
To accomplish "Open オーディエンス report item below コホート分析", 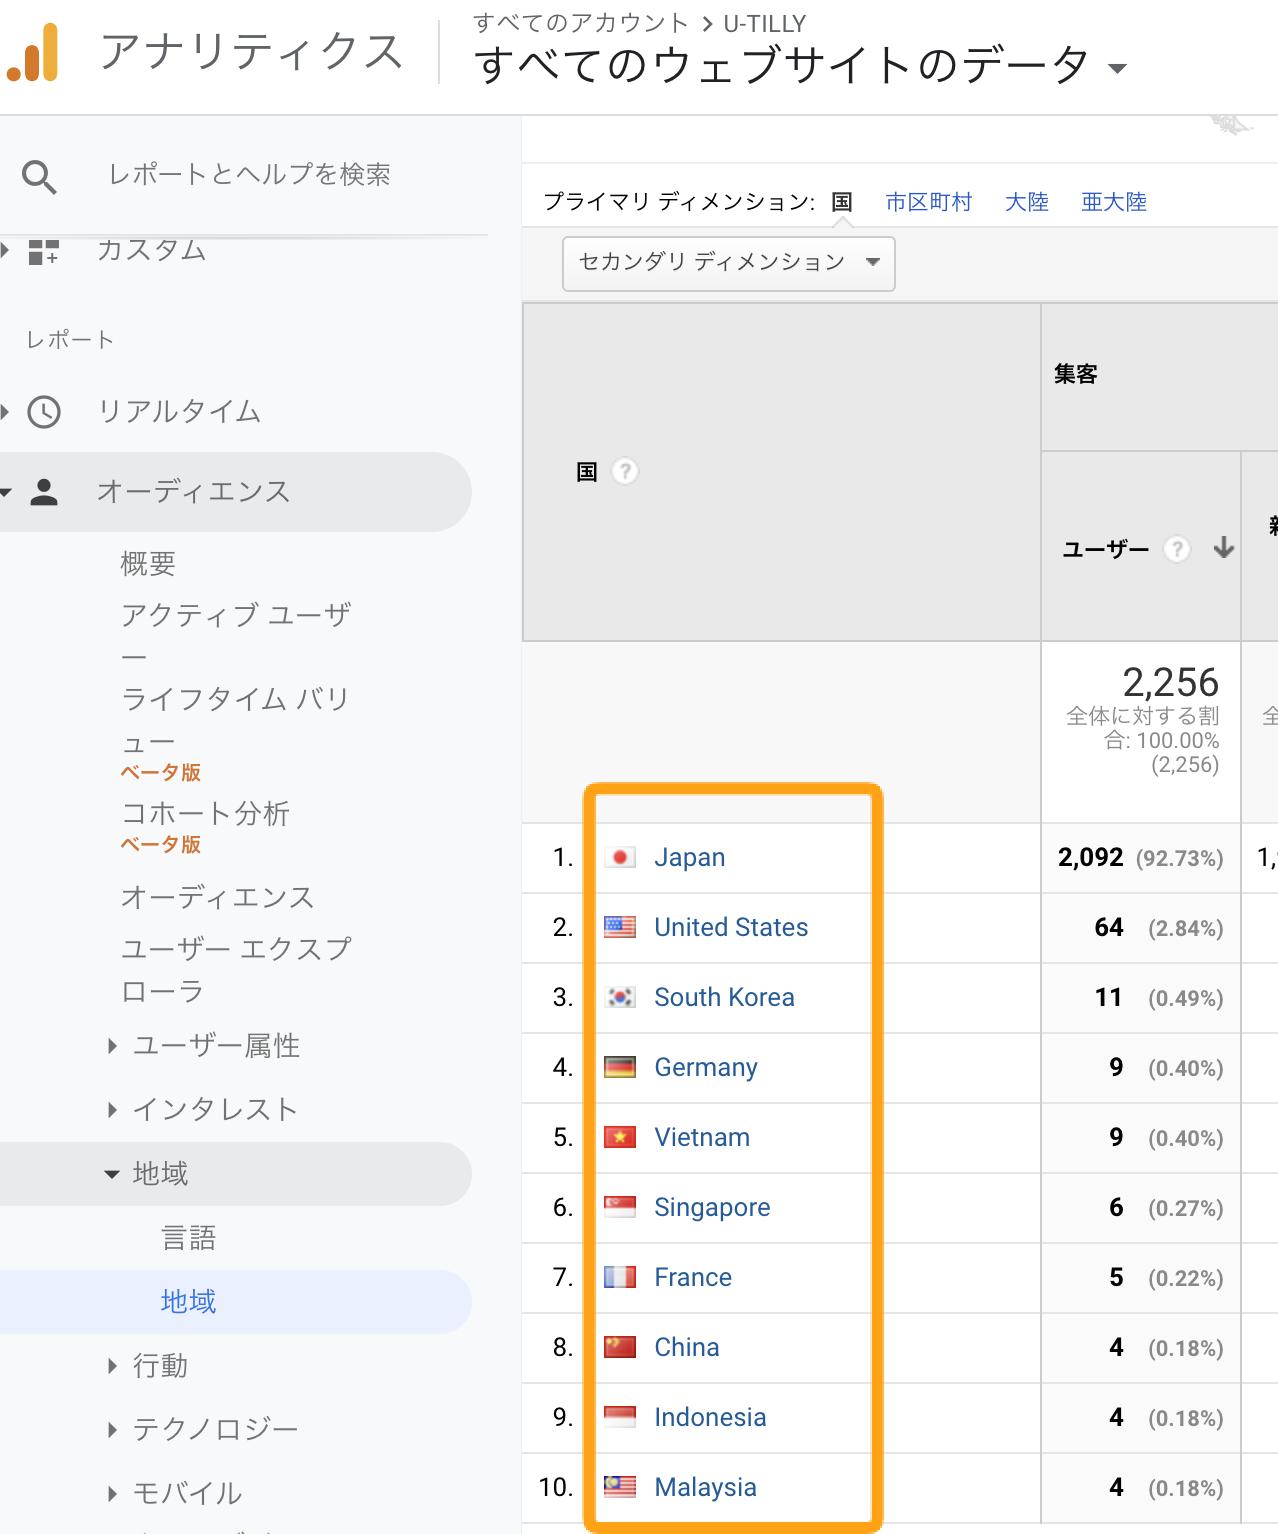I will coord(218,898).
